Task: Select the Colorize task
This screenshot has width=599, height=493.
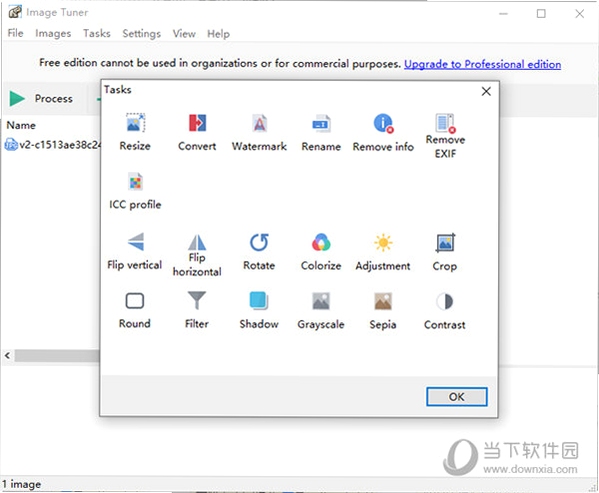Action: [321, 252]
